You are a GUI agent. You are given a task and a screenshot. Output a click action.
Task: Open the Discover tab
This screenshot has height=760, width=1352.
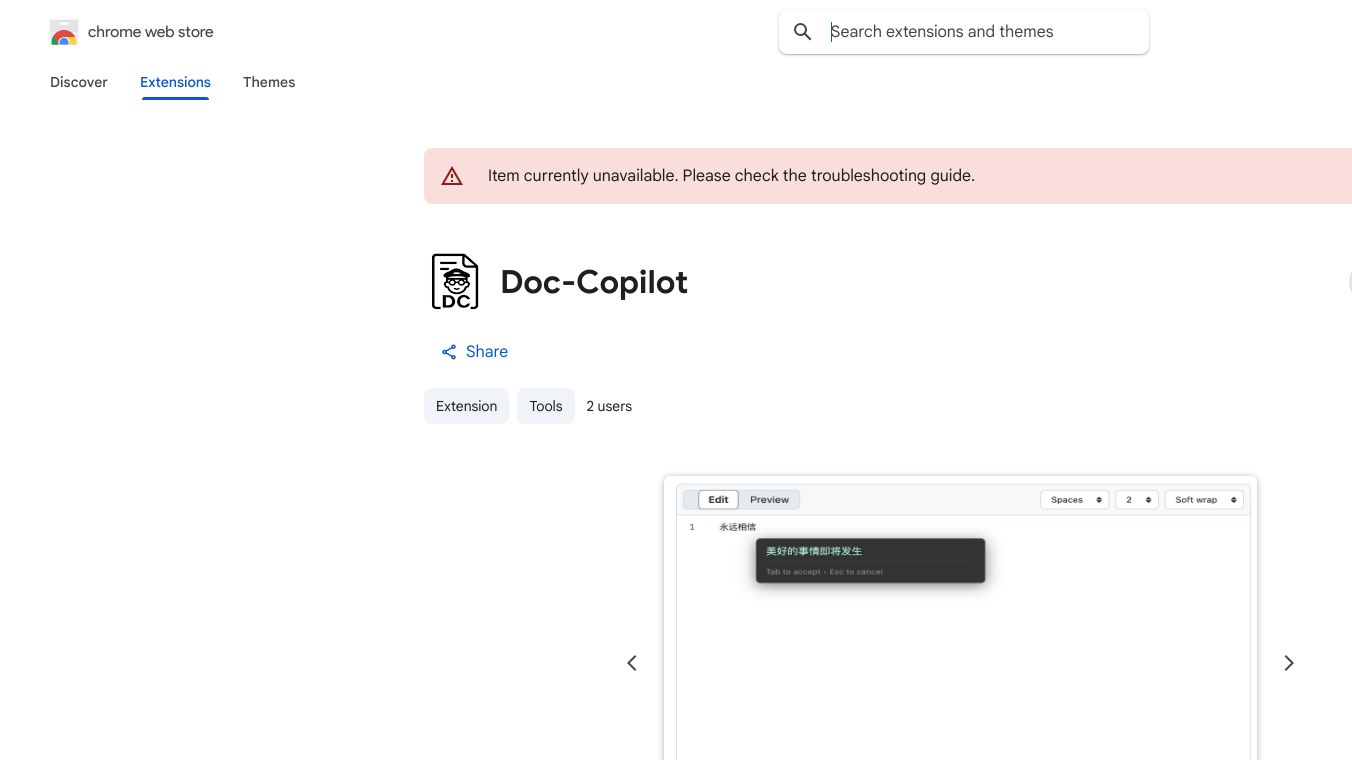pos(79,82)
